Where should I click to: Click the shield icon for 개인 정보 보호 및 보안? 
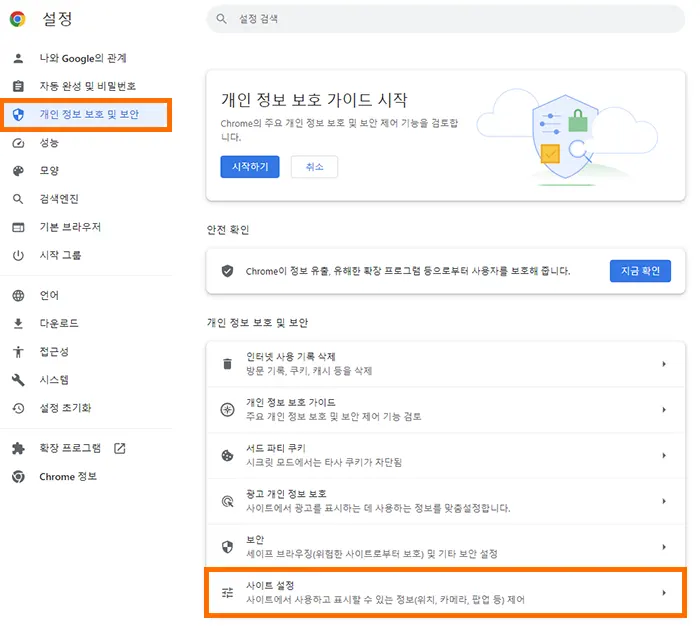[18, 115]
